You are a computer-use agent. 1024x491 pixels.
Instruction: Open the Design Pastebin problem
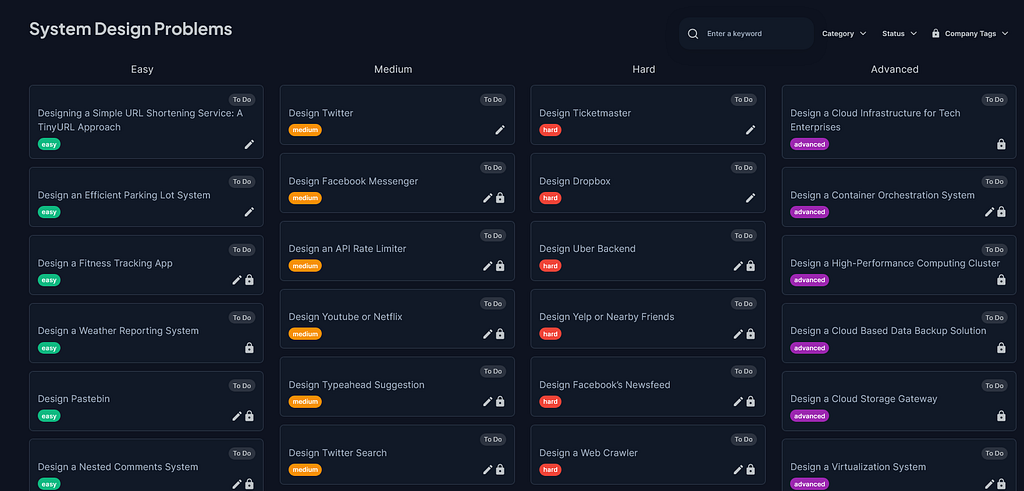pos(146,401)
